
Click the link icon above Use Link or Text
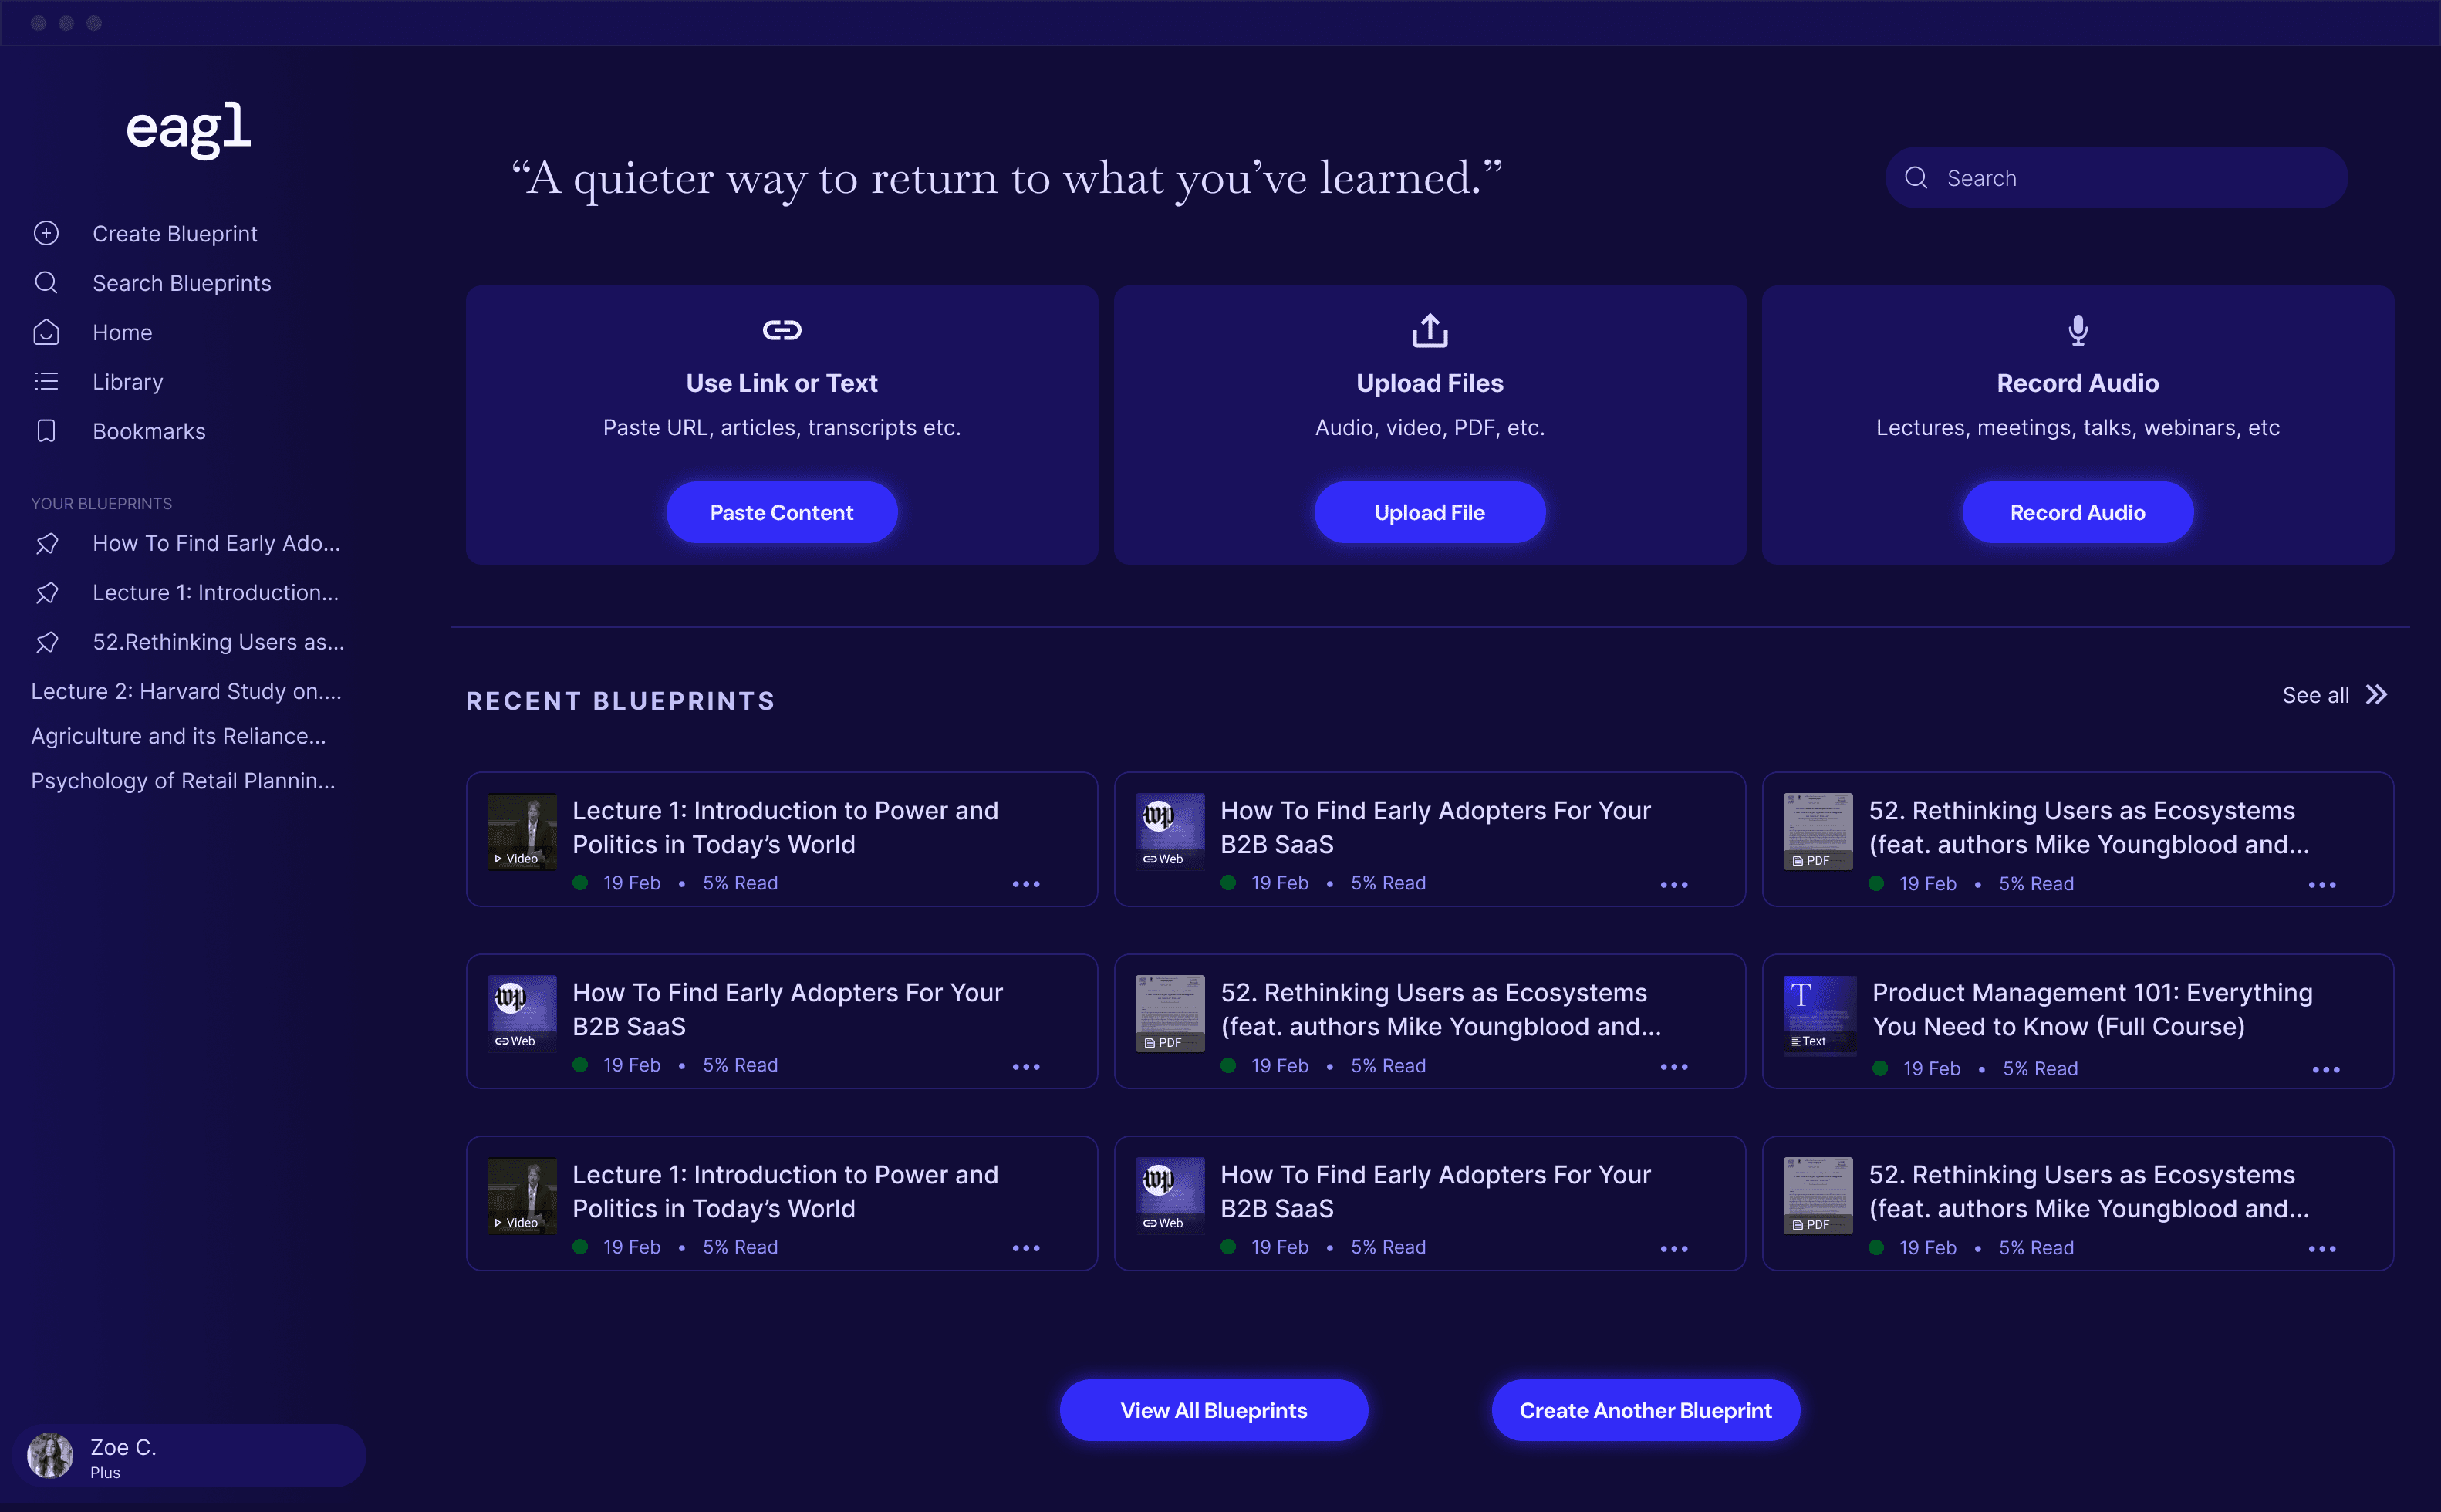point(781,329)
